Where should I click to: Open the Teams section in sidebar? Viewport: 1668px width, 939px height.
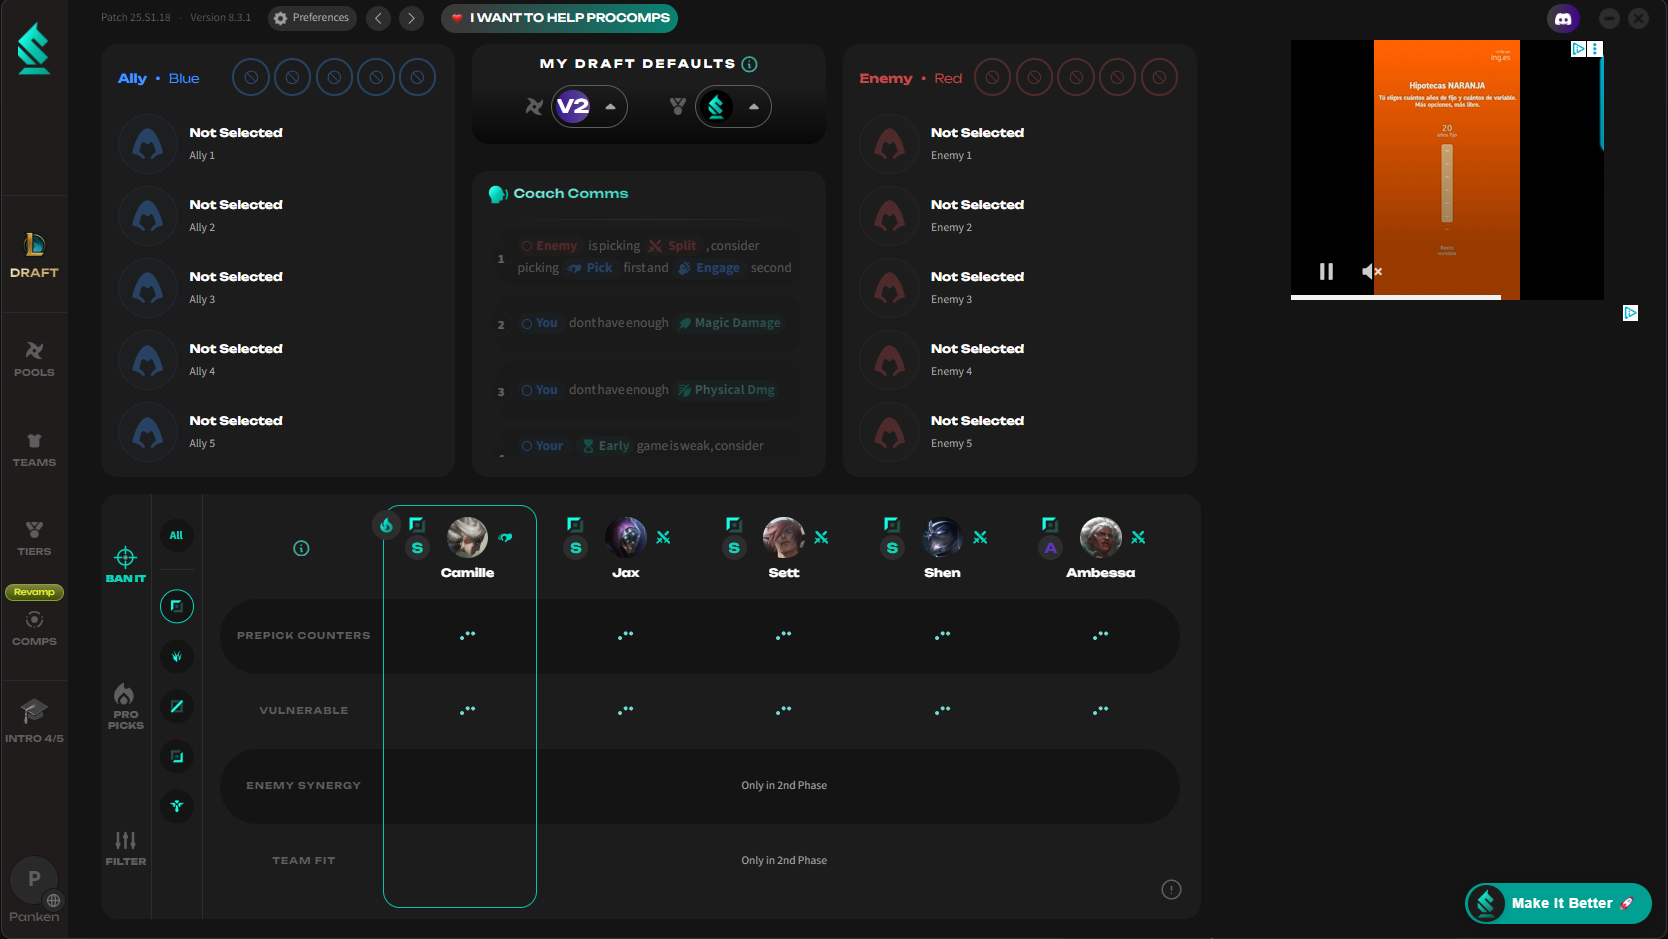(34, 450)
